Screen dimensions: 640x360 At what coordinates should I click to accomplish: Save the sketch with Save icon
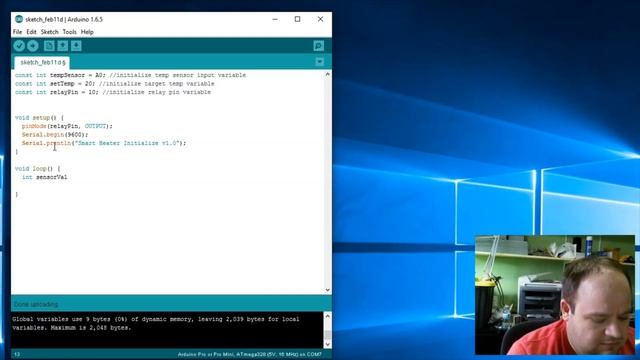(x=76, y=46)
